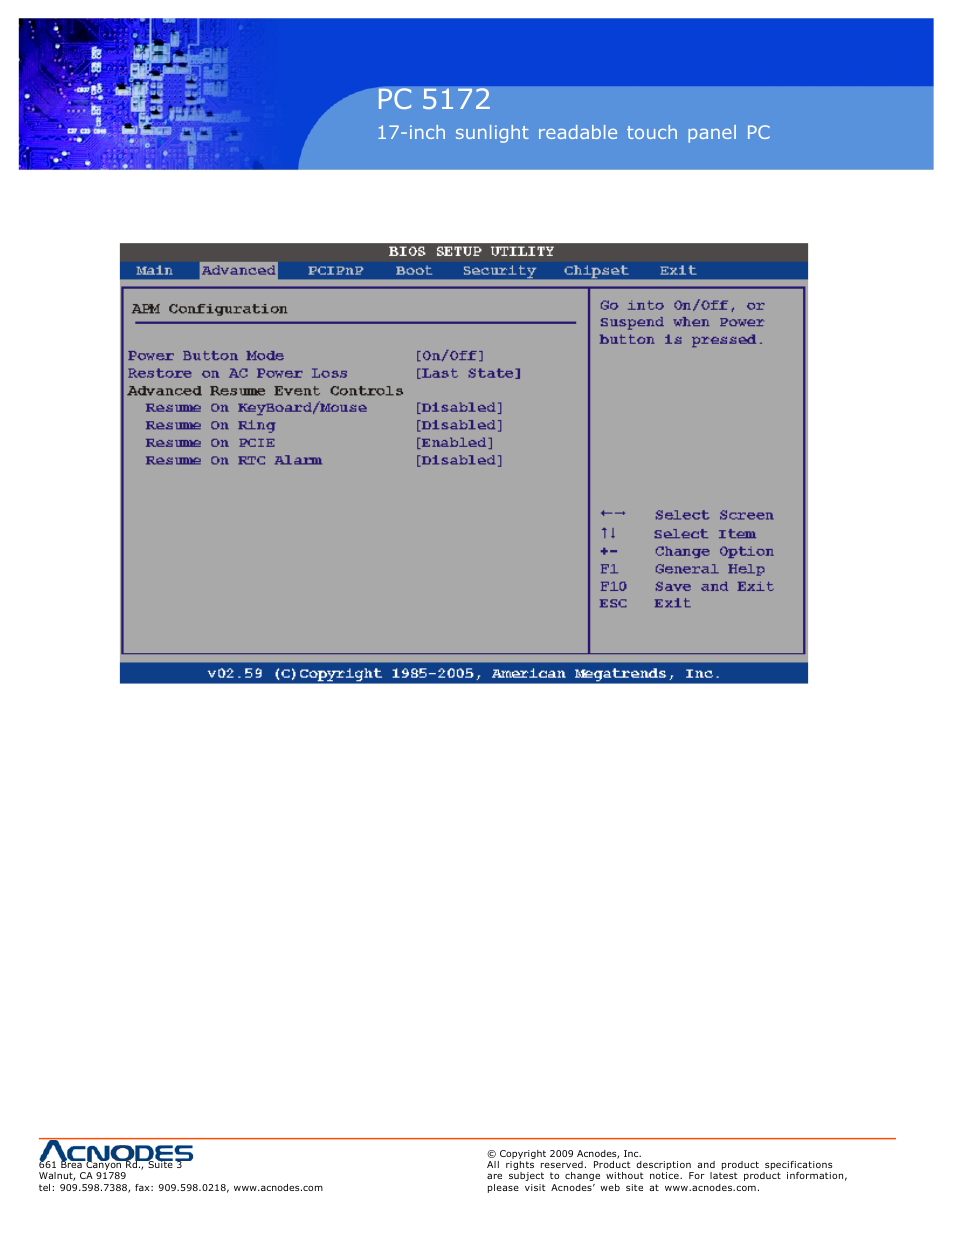Change Resume On PCIE [Enabled] value
Screen dimensions: 954x1235
point(455,443)
